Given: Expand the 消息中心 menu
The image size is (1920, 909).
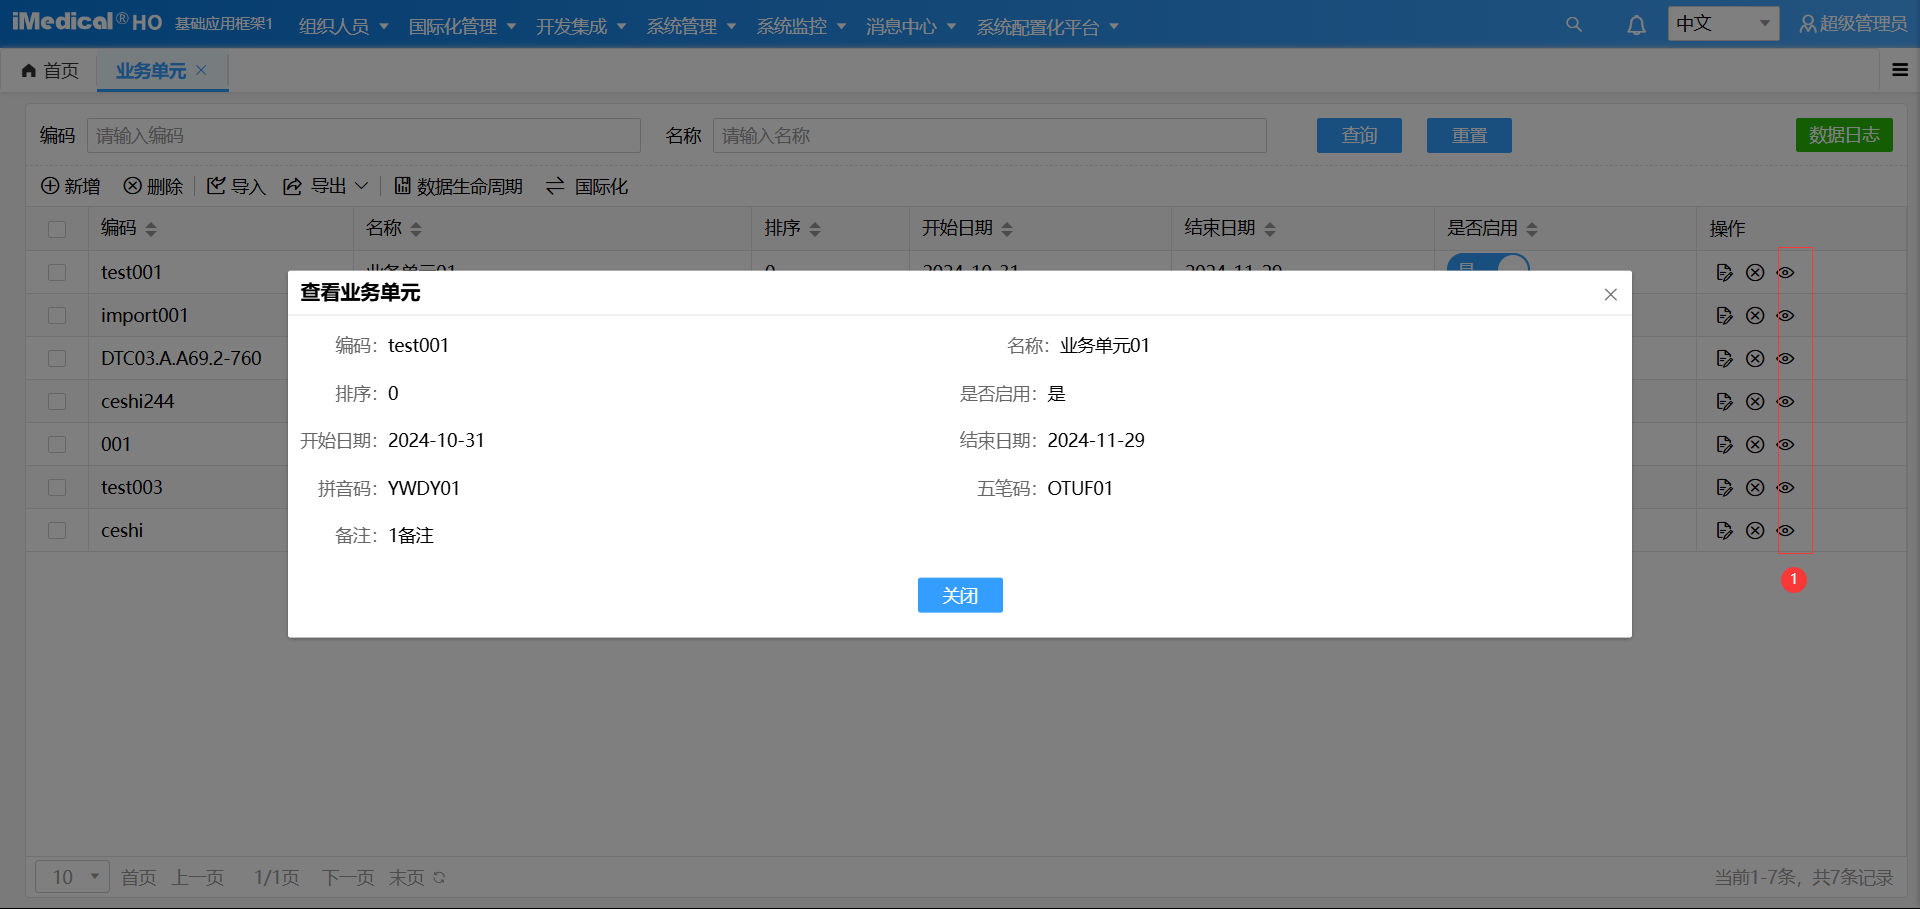Looking at the screenshot, I should click(911, 26).
